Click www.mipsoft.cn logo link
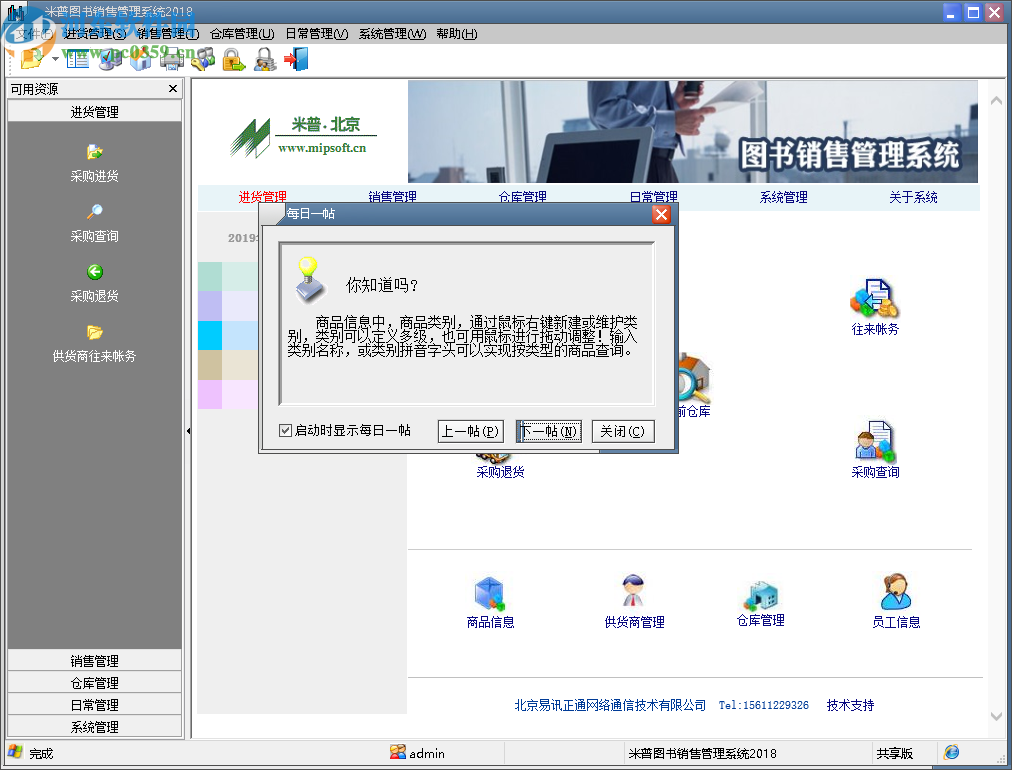Viewport: 1012px width, 770px height. tap(322, 148)
